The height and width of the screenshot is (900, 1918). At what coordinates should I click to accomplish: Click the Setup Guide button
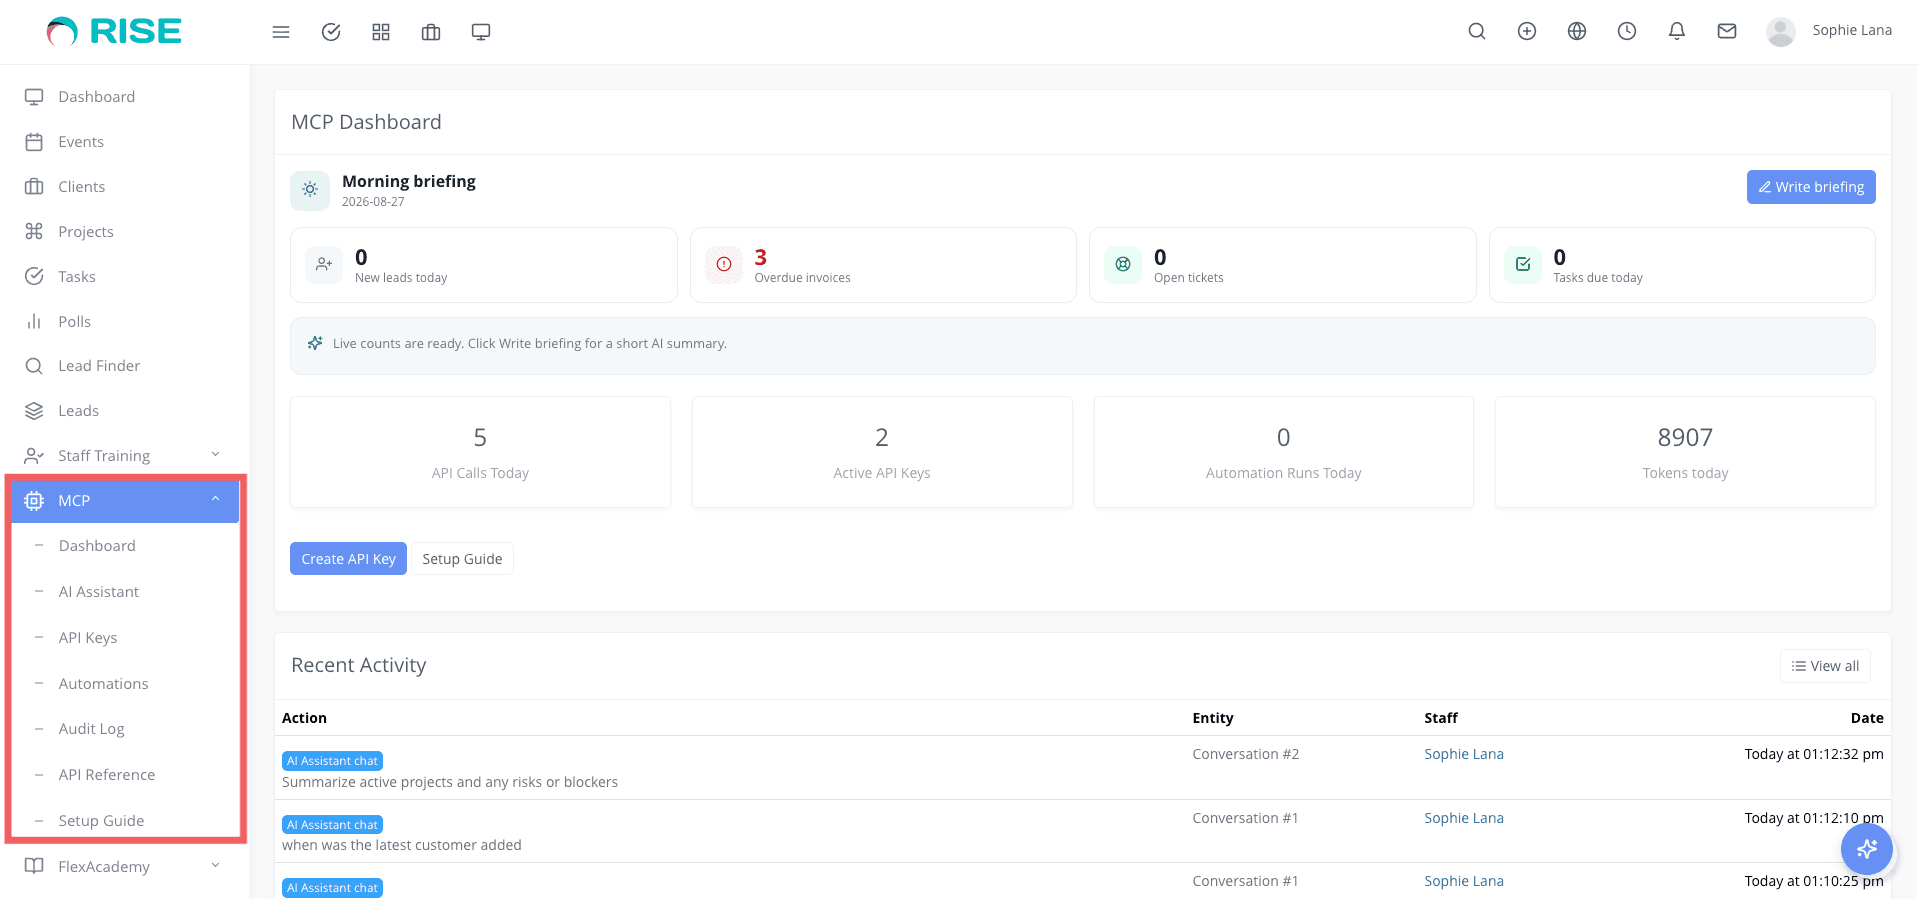(462, 559)
